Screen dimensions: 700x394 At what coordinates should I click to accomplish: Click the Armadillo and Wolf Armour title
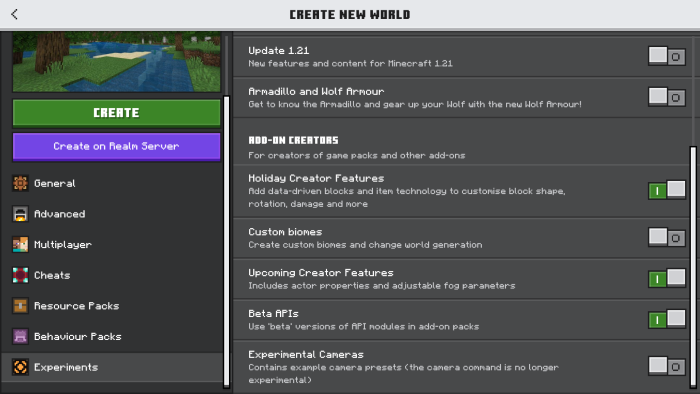[316, 91]
